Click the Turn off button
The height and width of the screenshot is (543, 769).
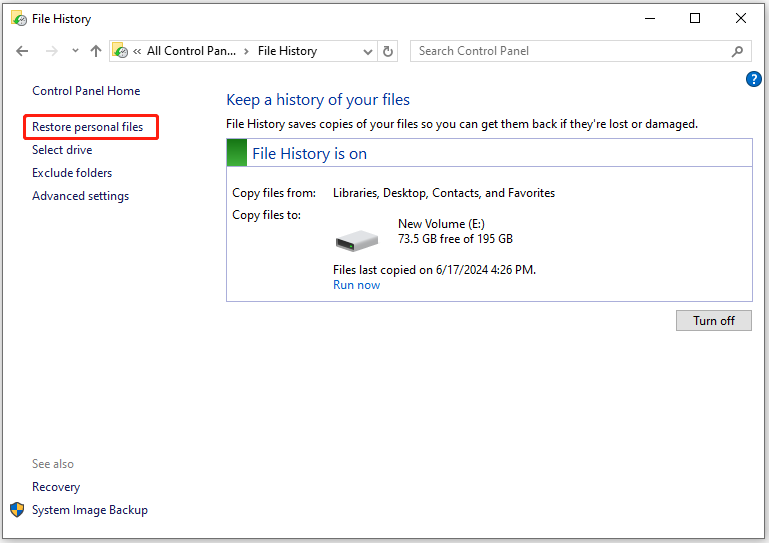[713, 321]
